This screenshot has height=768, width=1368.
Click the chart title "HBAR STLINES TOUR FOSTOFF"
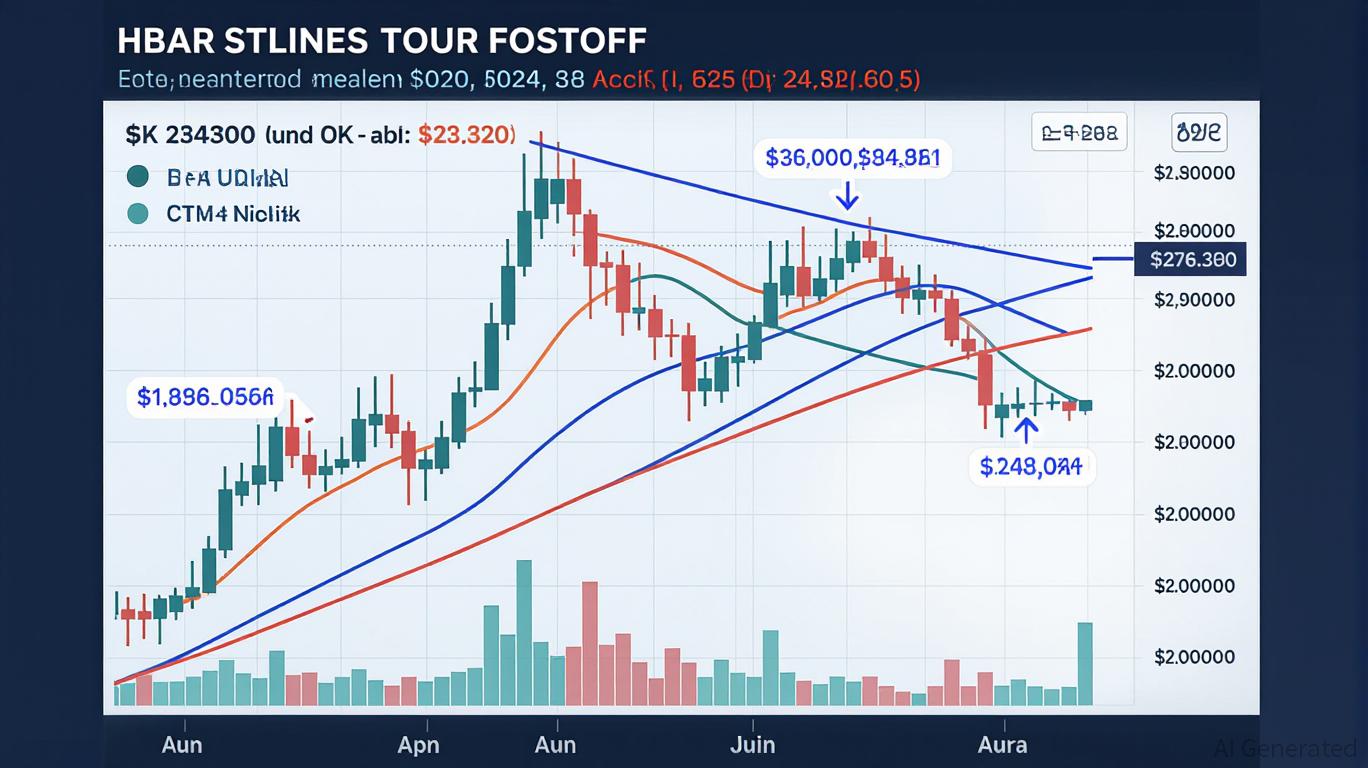[x=381, y=40]
